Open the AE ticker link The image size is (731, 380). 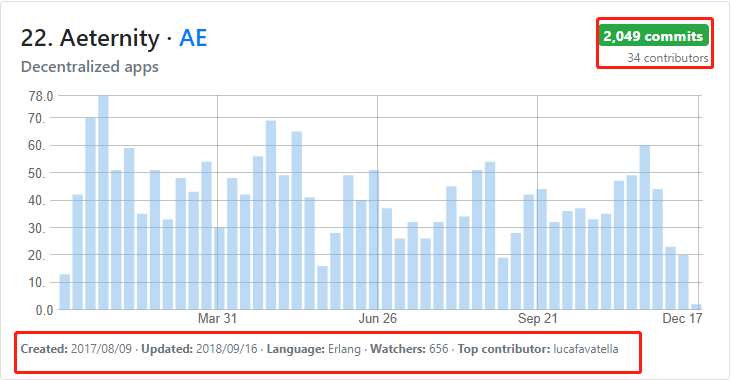coord(193,38)
